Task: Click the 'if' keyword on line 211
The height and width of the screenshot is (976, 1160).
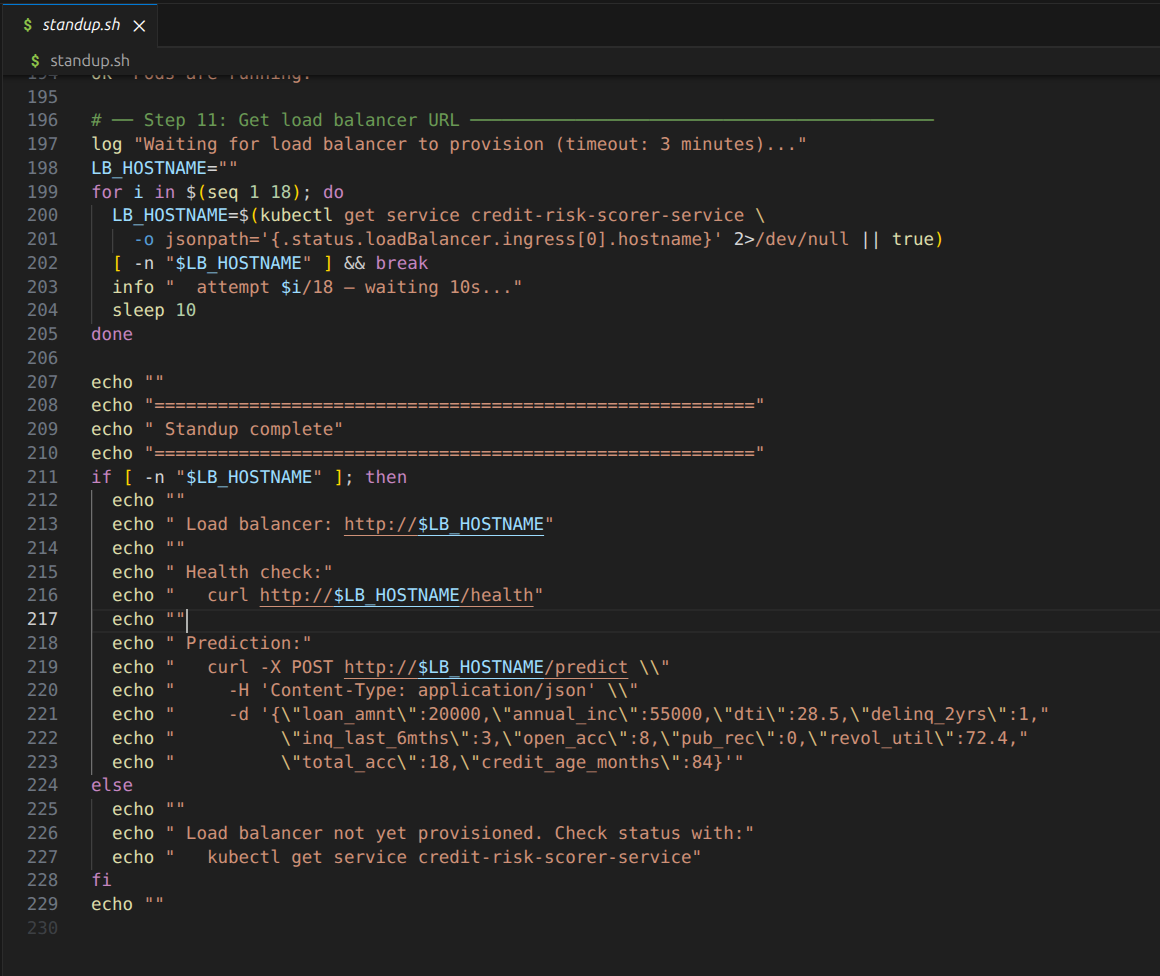Action: click(101, 477)
